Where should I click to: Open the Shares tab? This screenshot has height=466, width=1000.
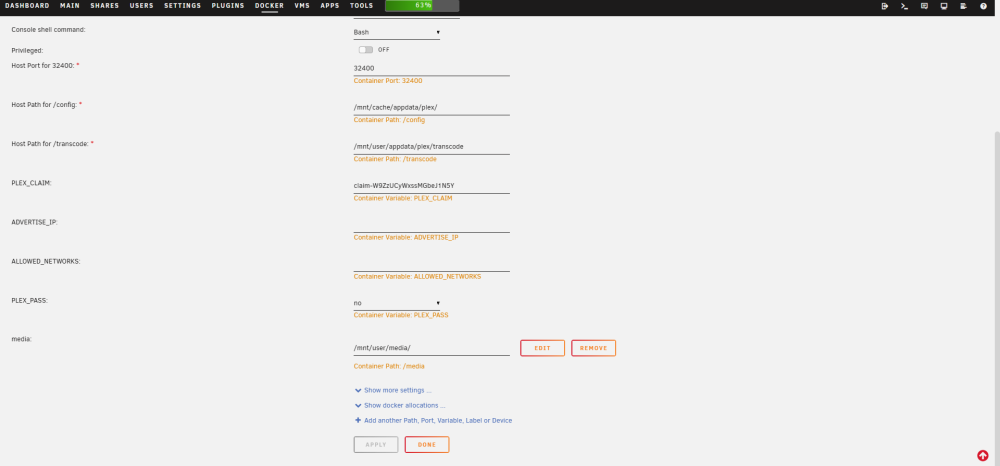pos(105,6)
